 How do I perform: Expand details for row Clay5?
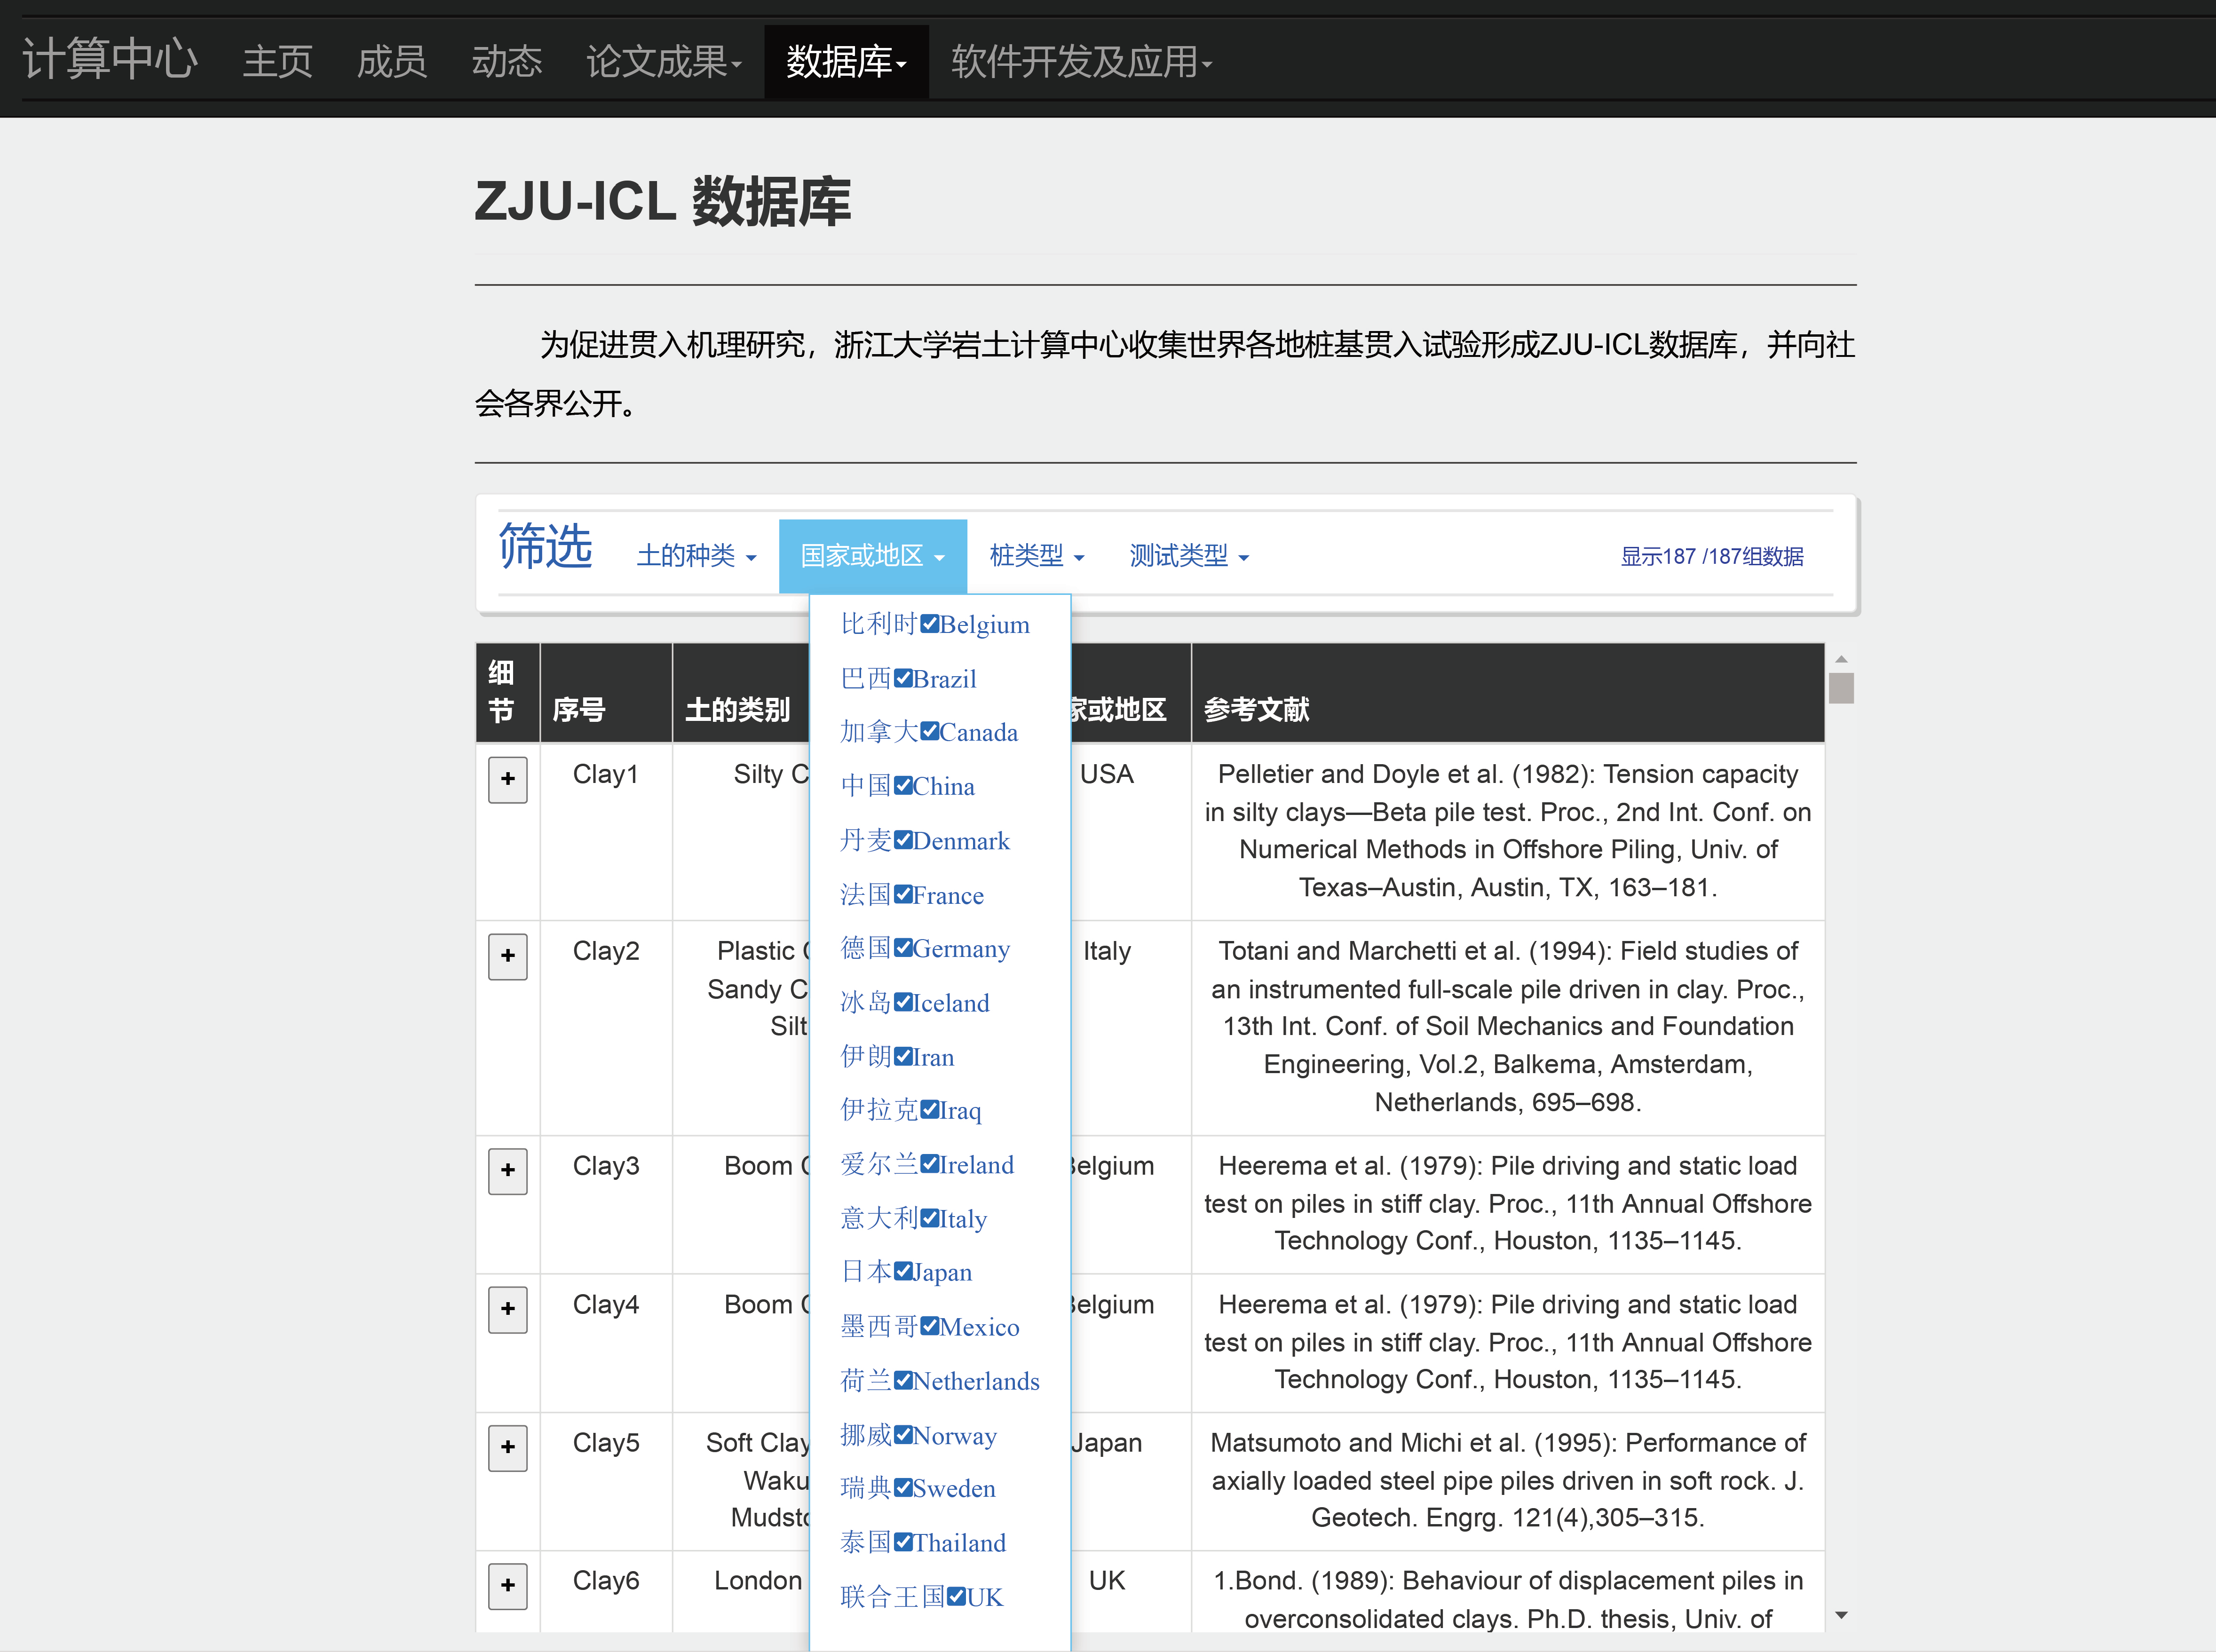508,1447
